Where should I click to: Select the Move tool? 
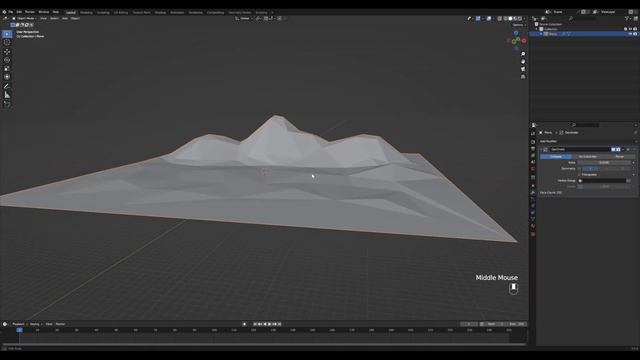click(x=7, y=52)
